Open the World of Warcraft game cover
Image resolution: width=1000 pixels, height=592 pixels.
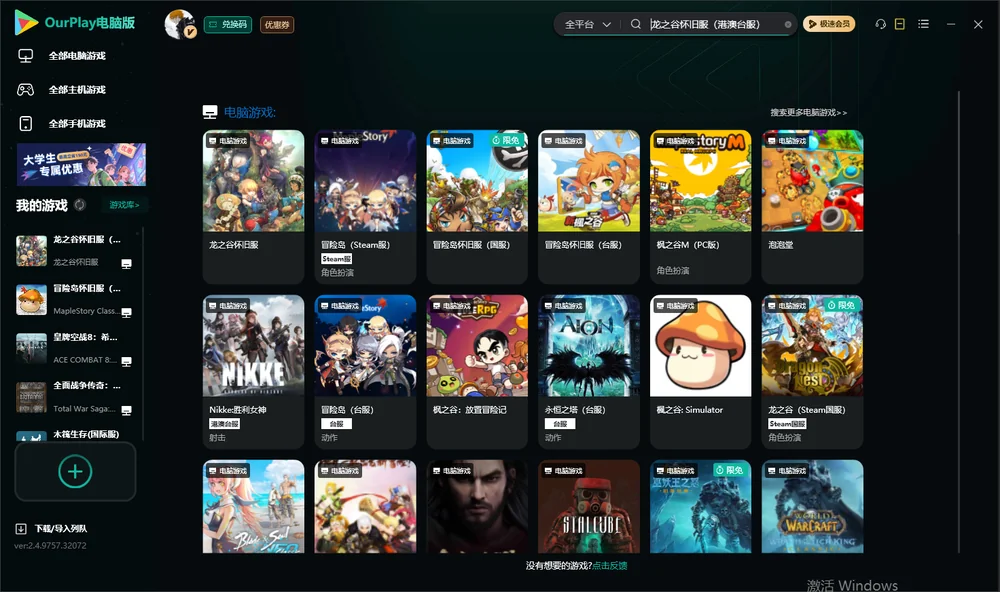click(812, 507)
